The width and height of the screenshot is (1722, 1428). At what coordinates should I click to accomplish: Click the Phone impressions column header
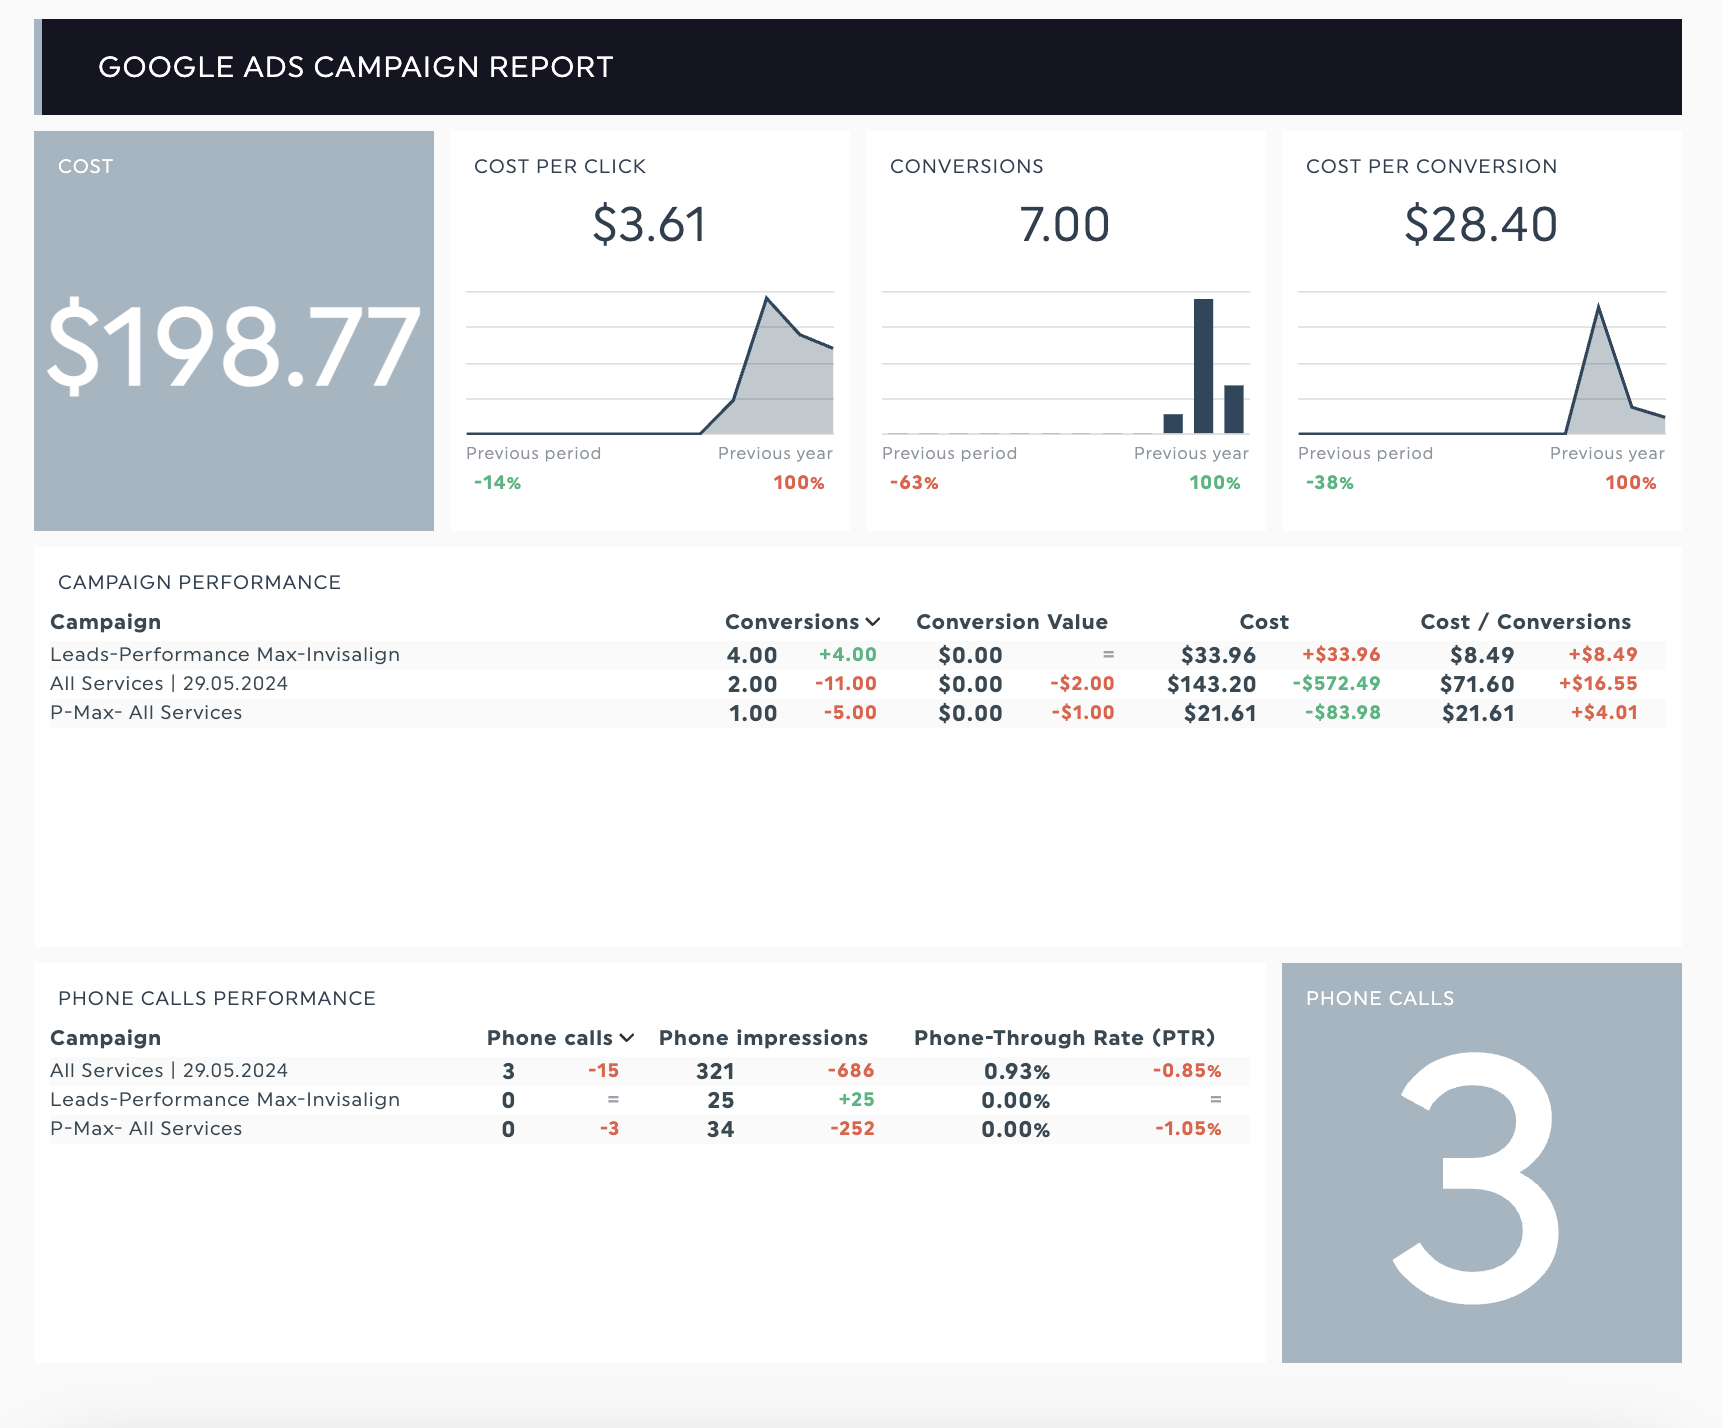[763, 1038]
